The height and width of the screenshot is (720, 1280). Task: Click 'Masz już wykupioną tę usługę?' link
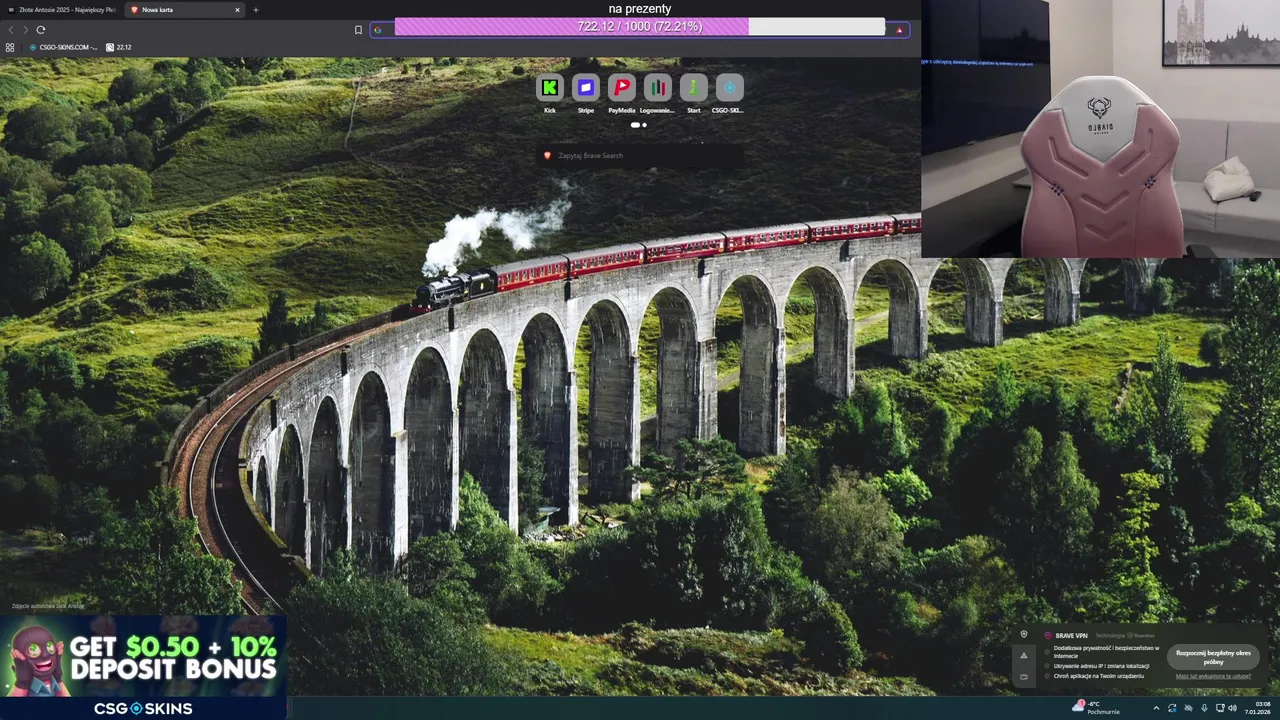(x=1213, y=676)
